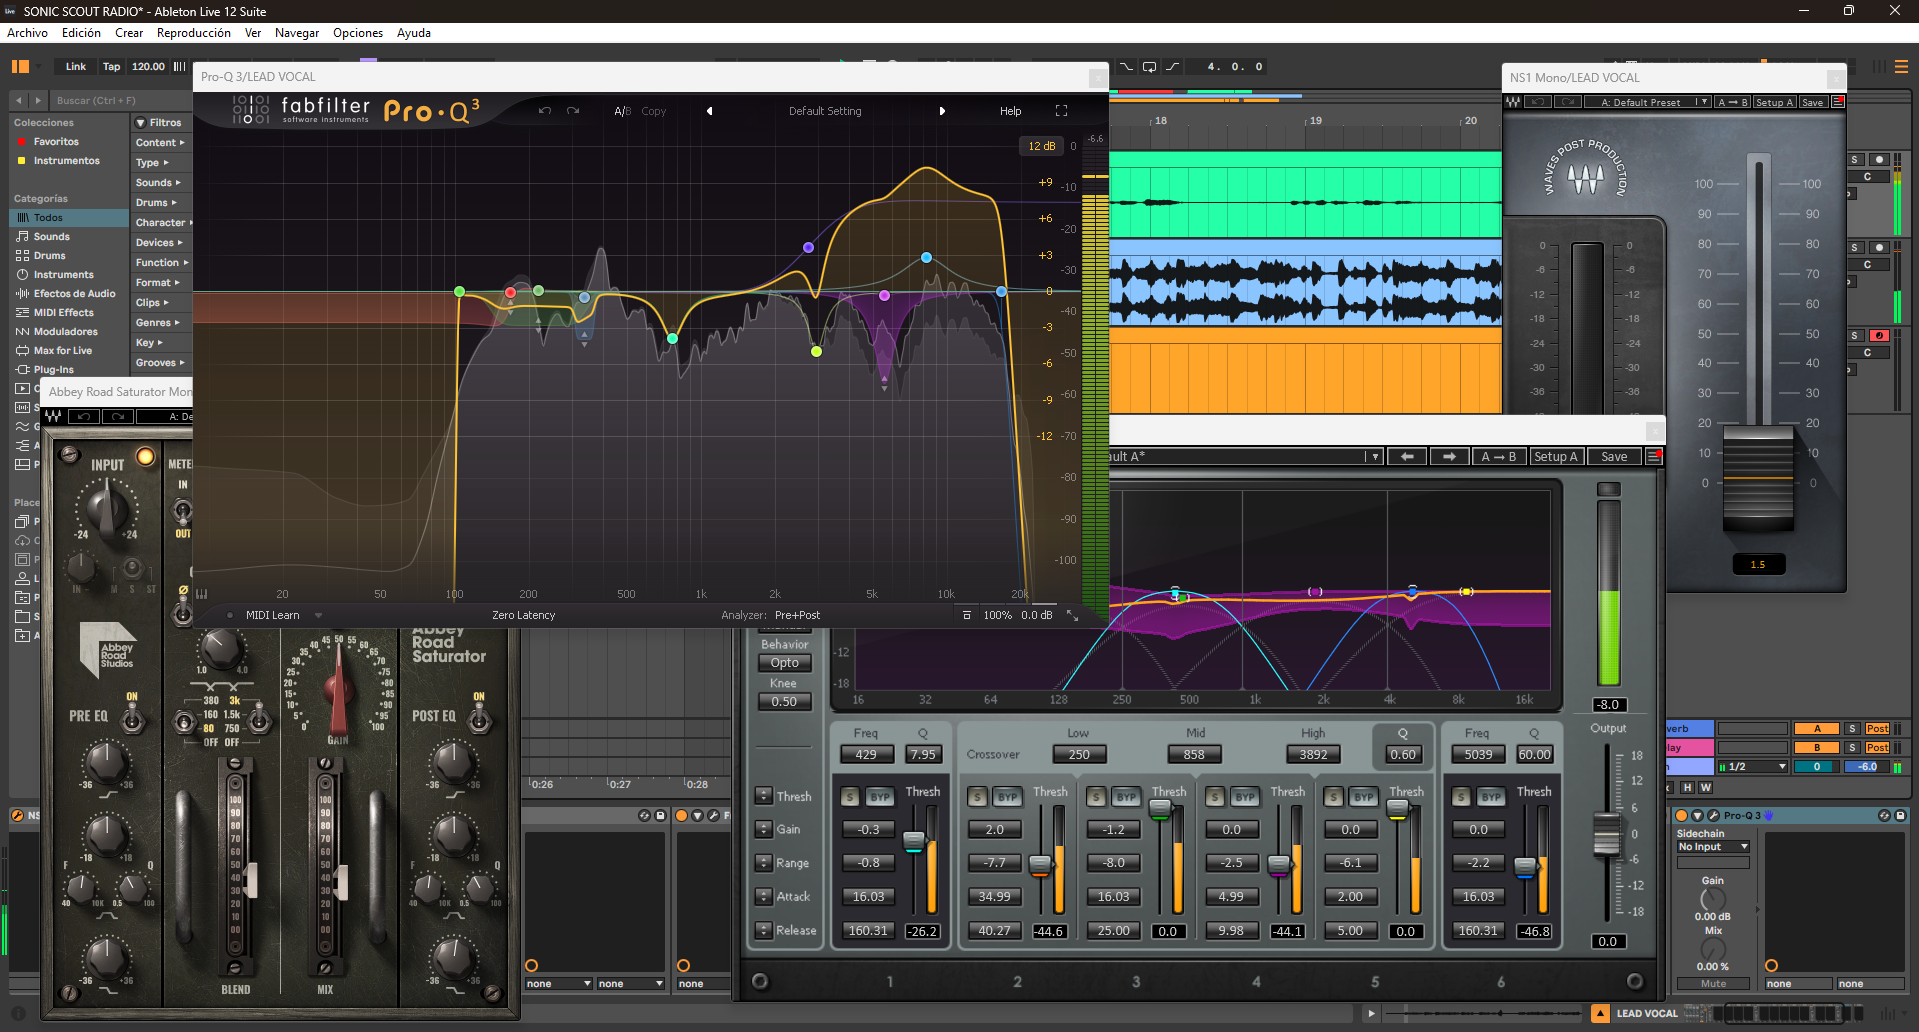Enable Link sync button
Viewport: 1919px width, 1032px height.
76,67
